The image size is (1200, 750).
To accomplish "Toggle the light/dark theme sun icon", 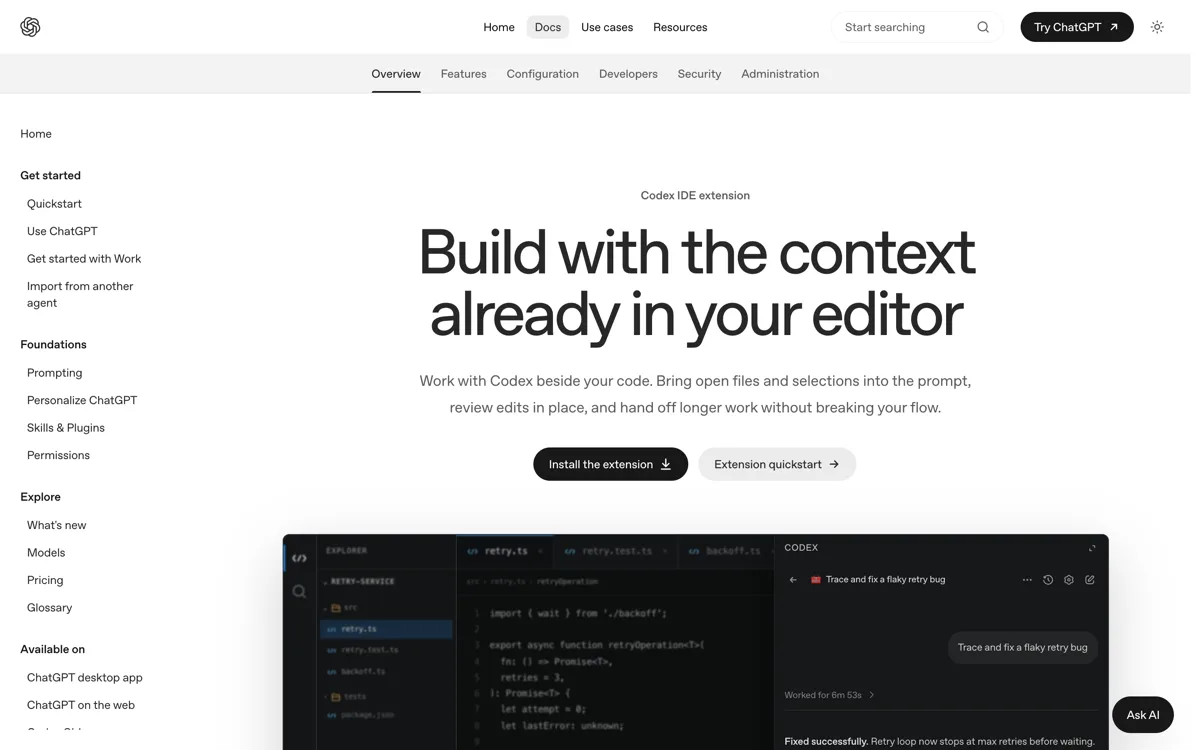I will click(x=1157, y=27).
